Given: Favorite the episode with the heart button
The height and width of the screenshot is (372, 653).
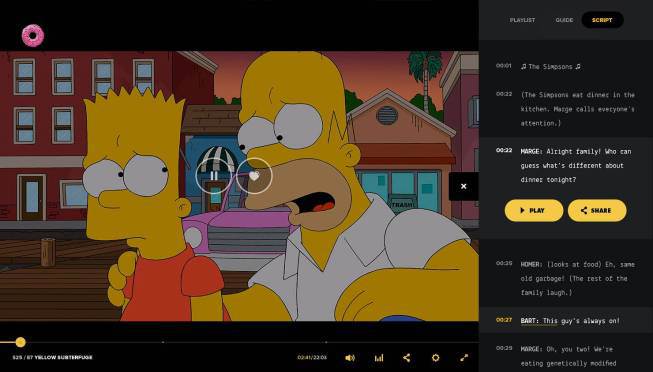Looking at the screenshot, I should pos(254,176).
